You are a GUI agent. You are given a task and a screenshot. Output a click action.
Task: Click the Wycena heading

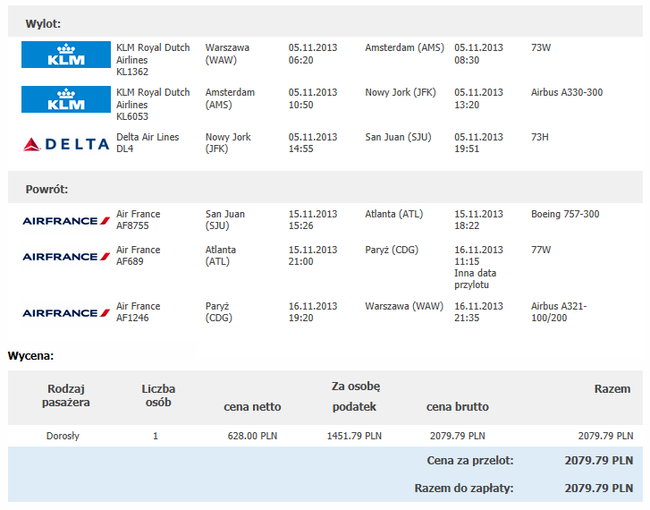pos(31,356)
